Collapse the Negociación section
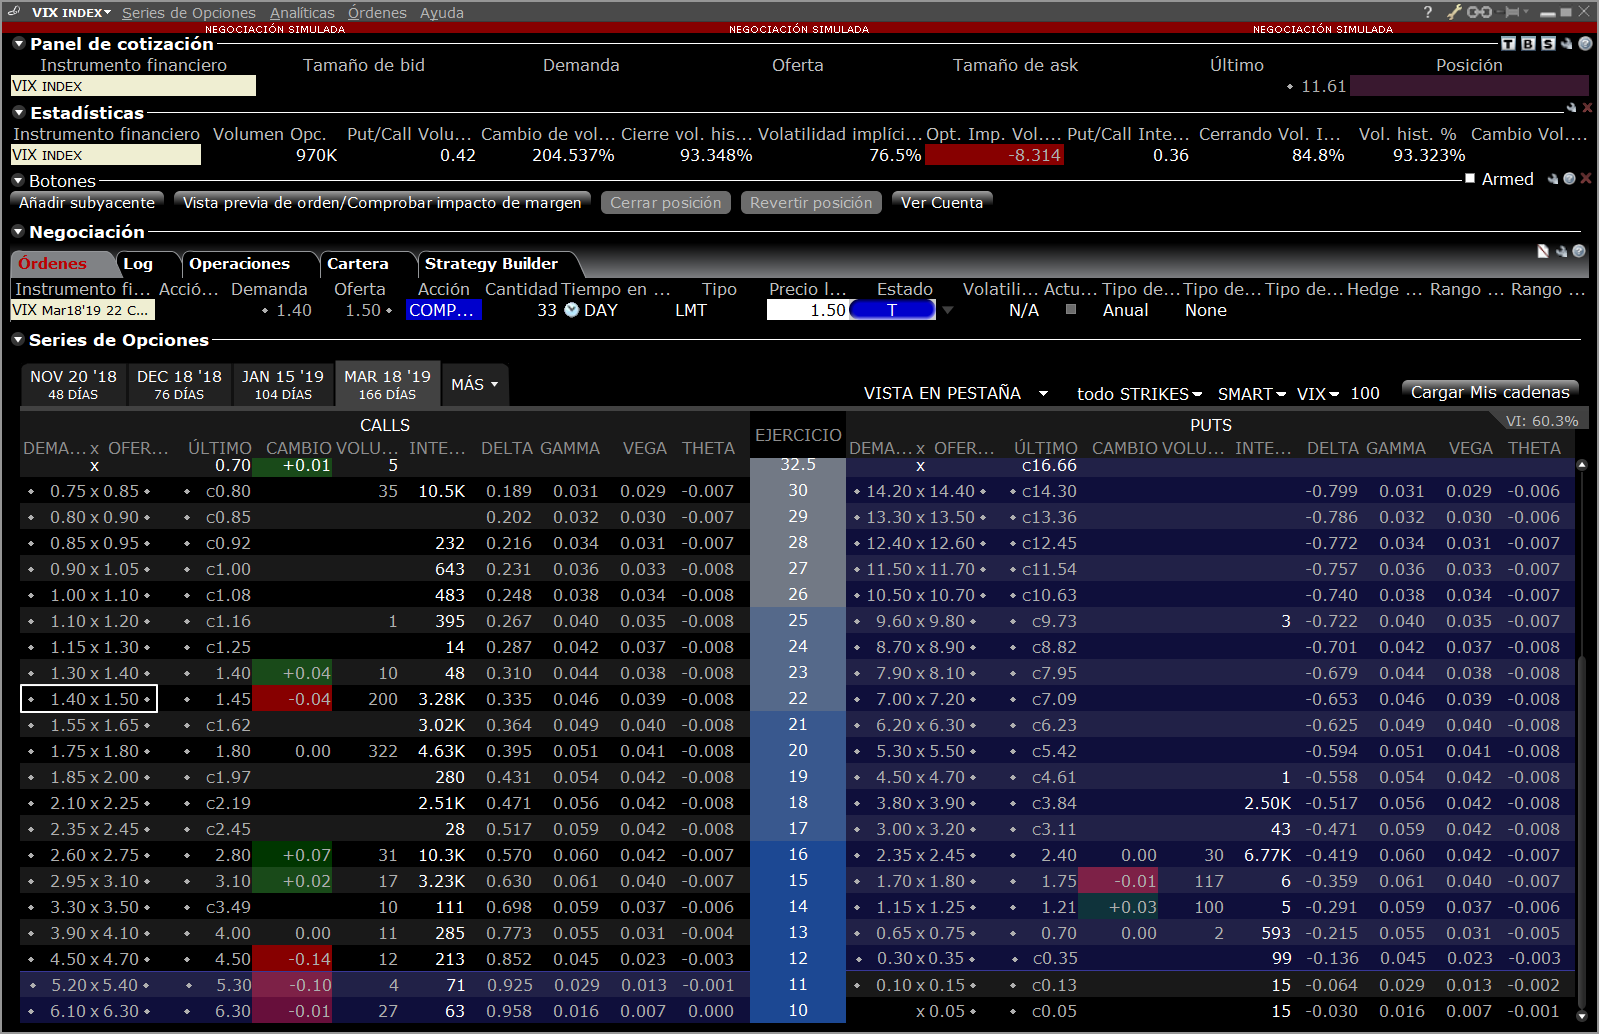The height and width of the screenshot is (1034, 1599). [x=18, y=232]
